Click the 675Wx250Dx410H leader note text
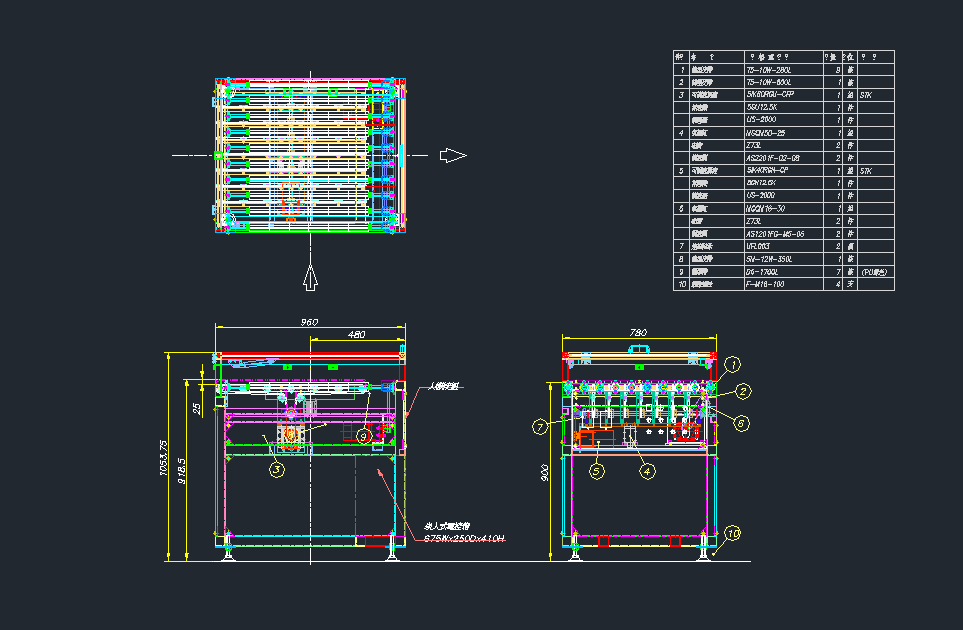Image resolution: width=963 pixels, height=630 pixels. tap(462, 537)
